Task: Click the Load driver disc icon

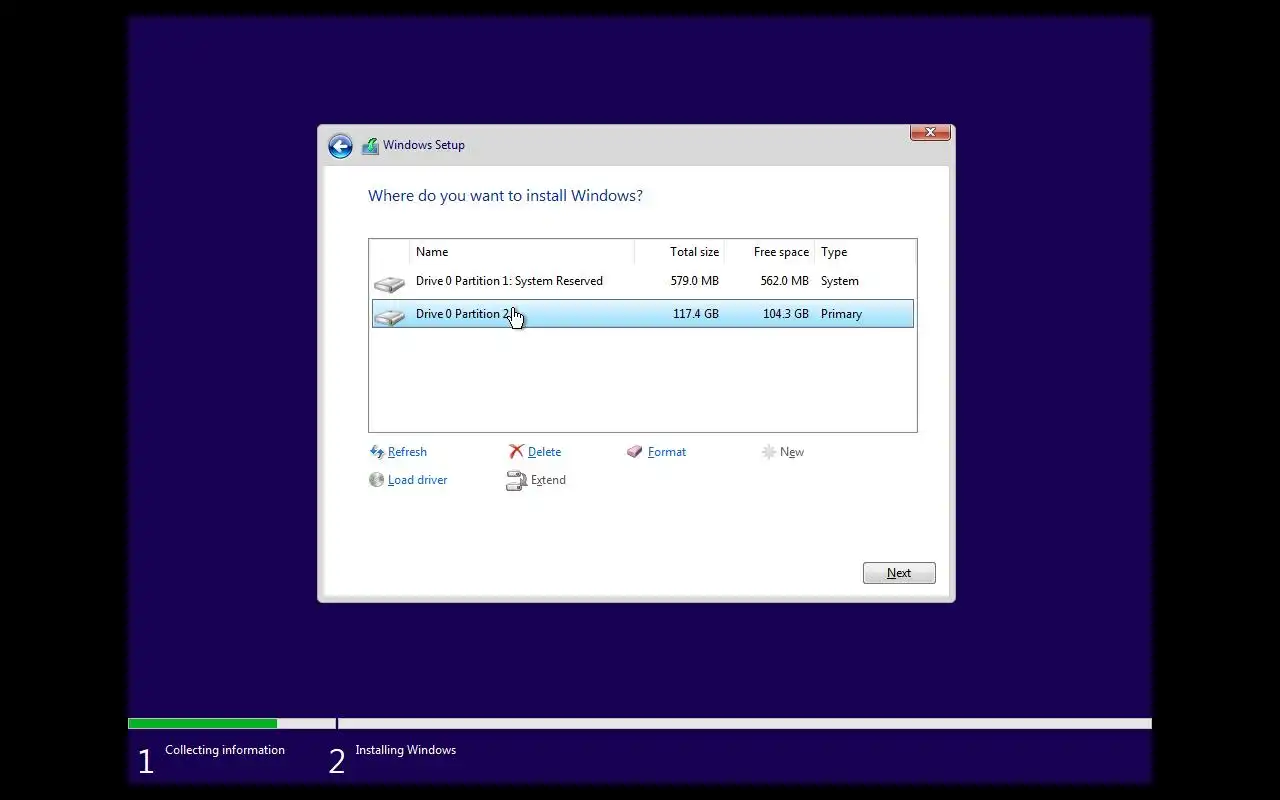Action: click(377, 480)
